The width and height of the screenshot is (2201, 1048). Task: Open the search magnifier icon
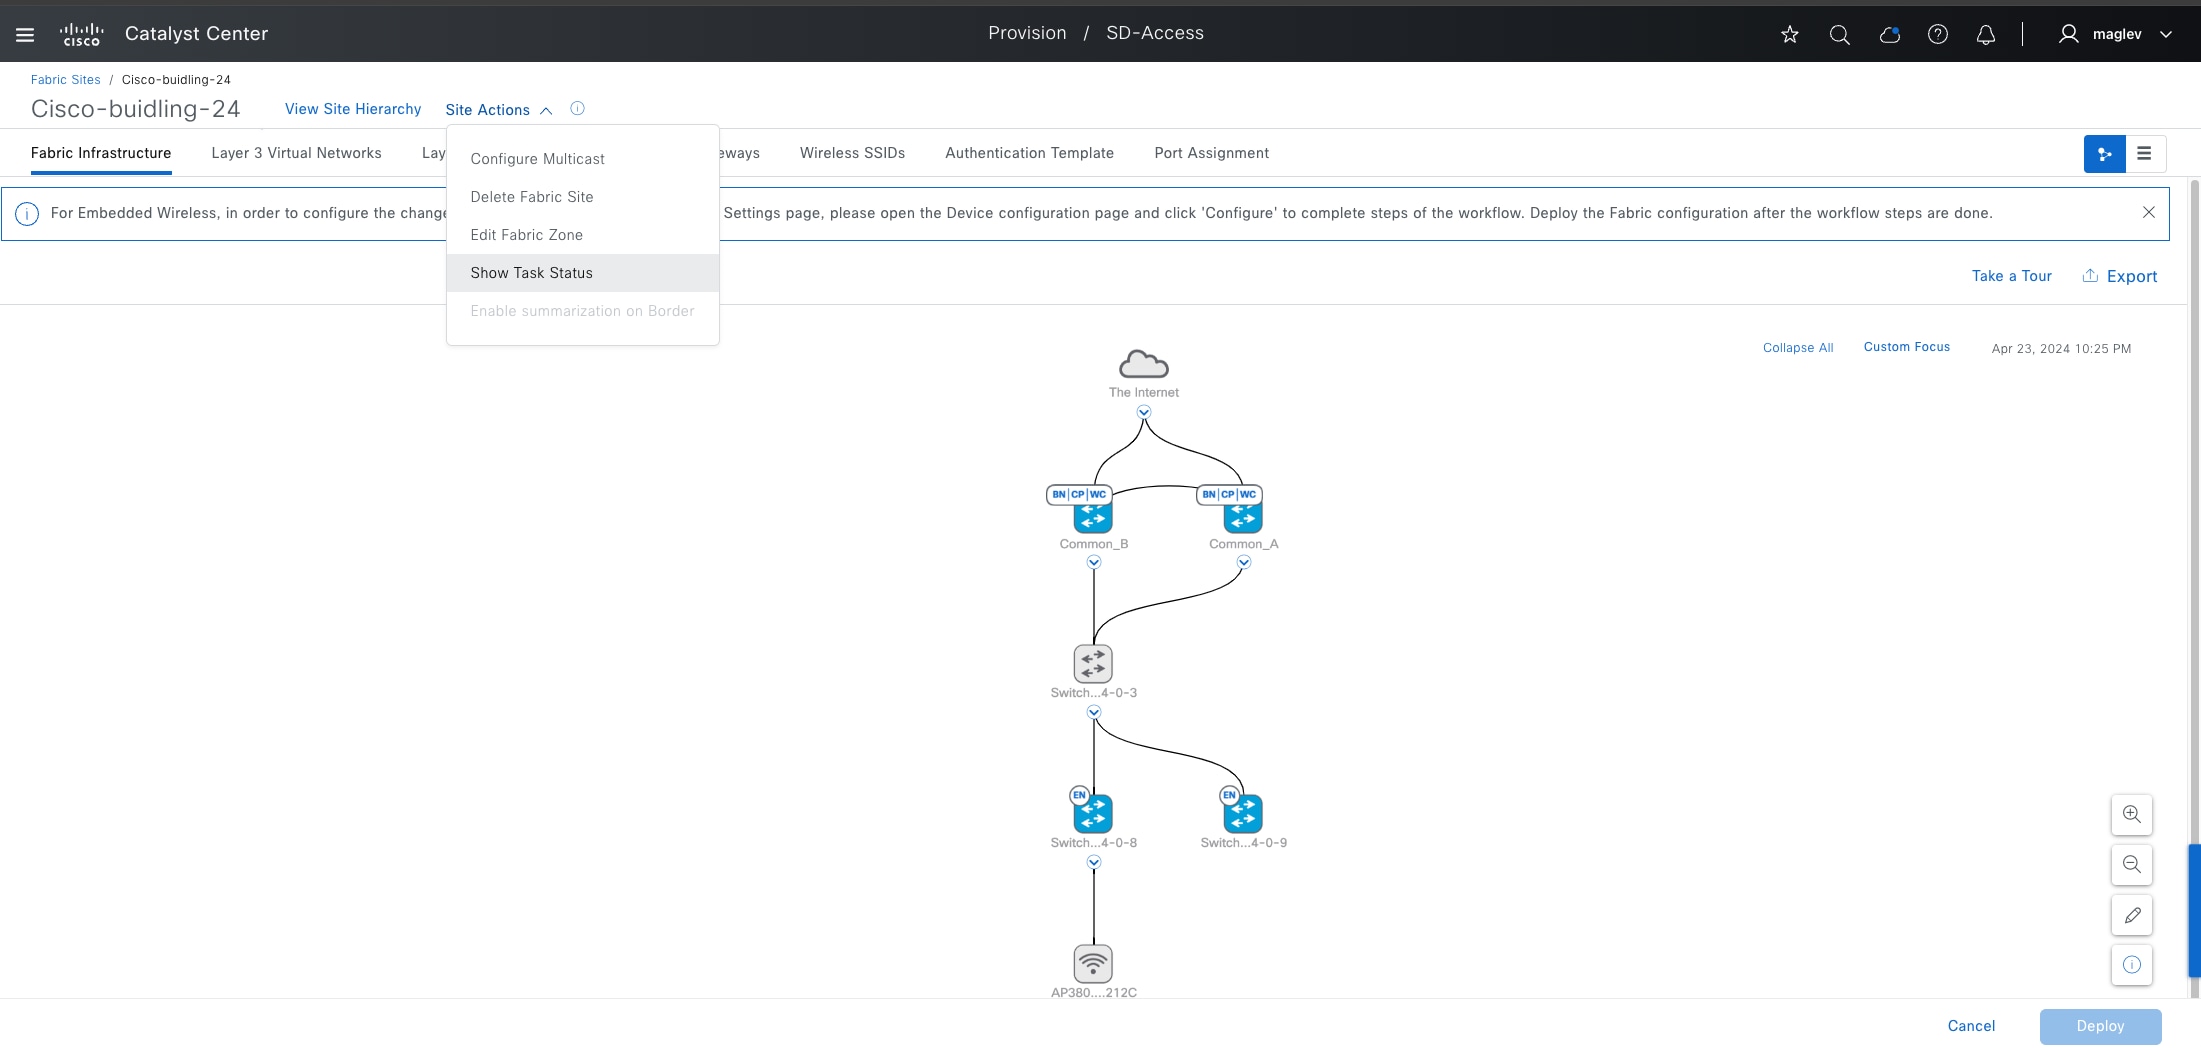[x=1839, y=35]
